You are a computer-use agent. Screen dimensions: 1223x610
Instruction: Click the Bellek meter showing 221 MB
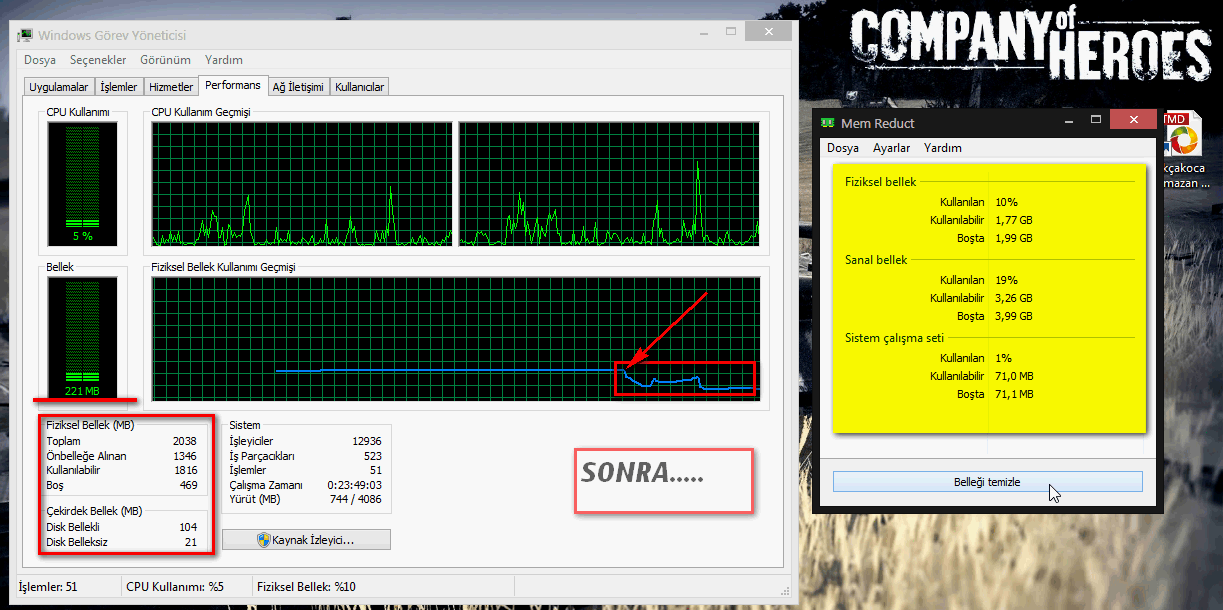tap(82, 338)
